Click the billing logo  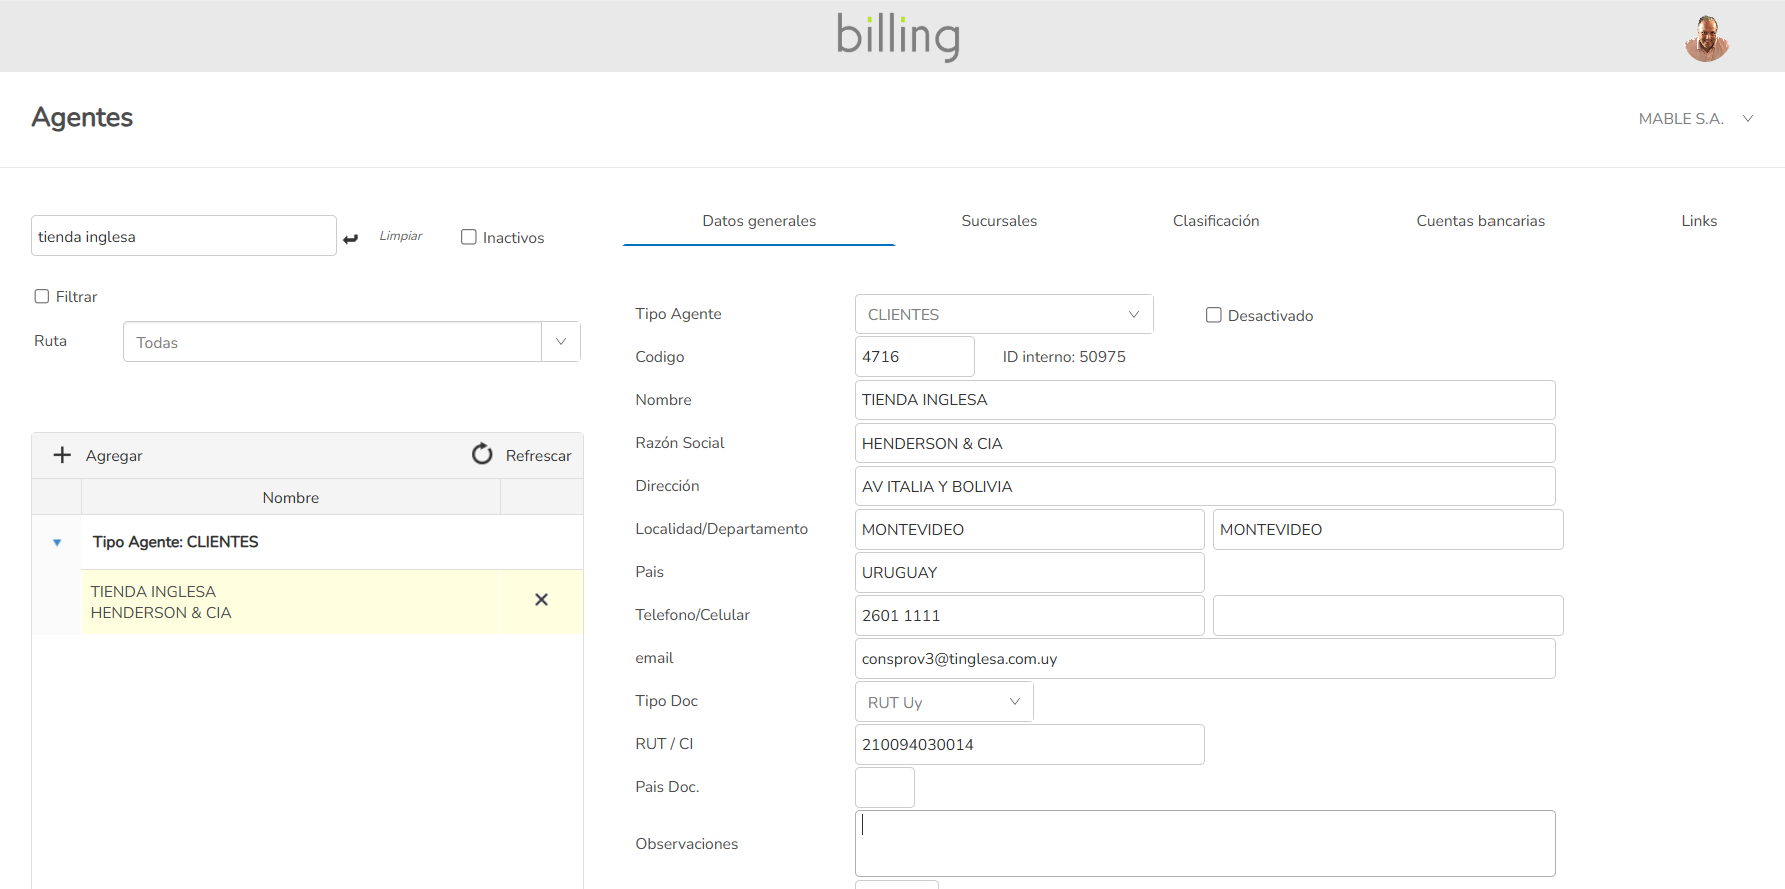897,36
